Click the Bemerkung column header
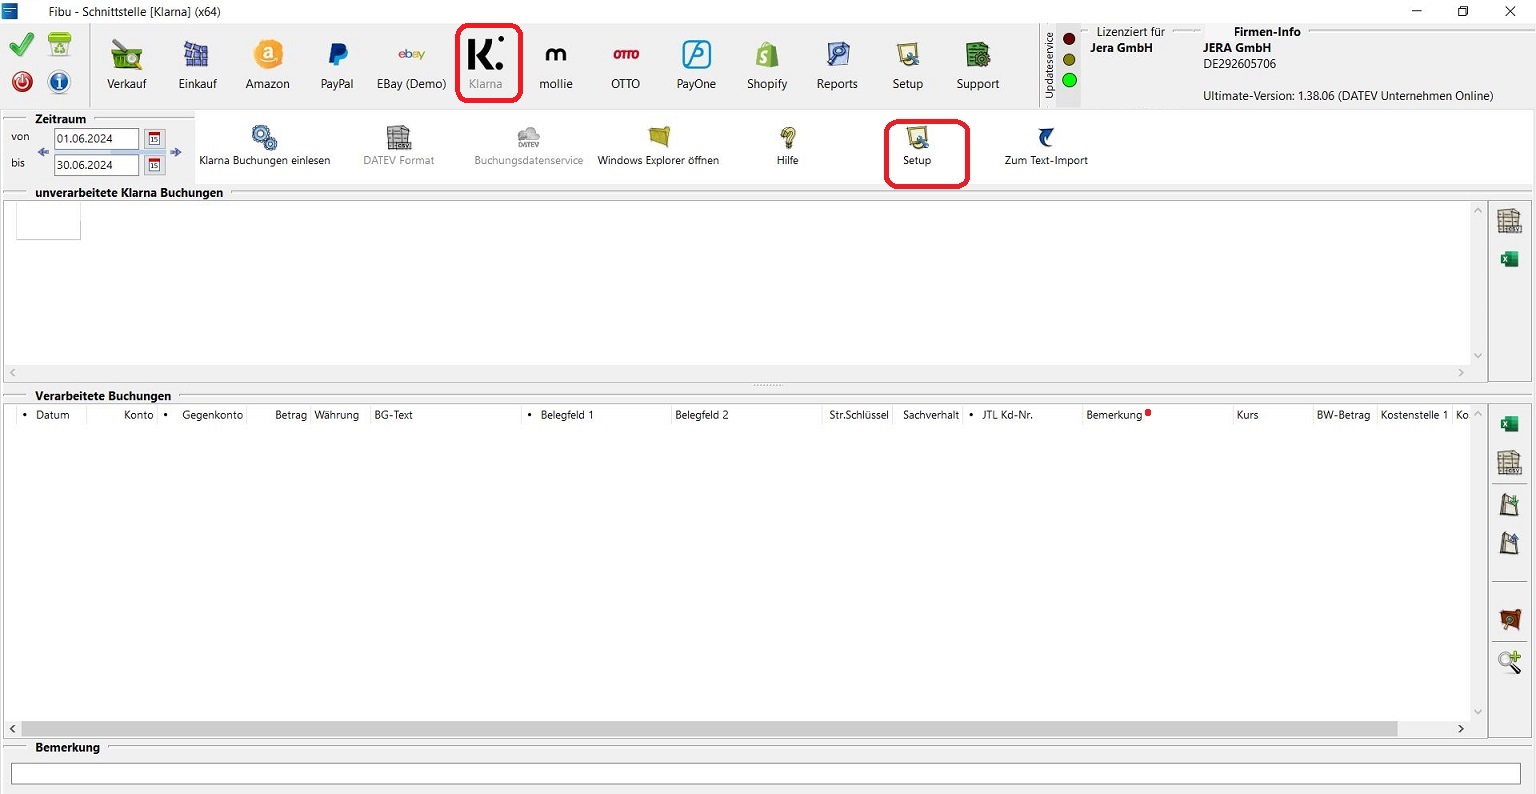 [x=1113, y=415]
